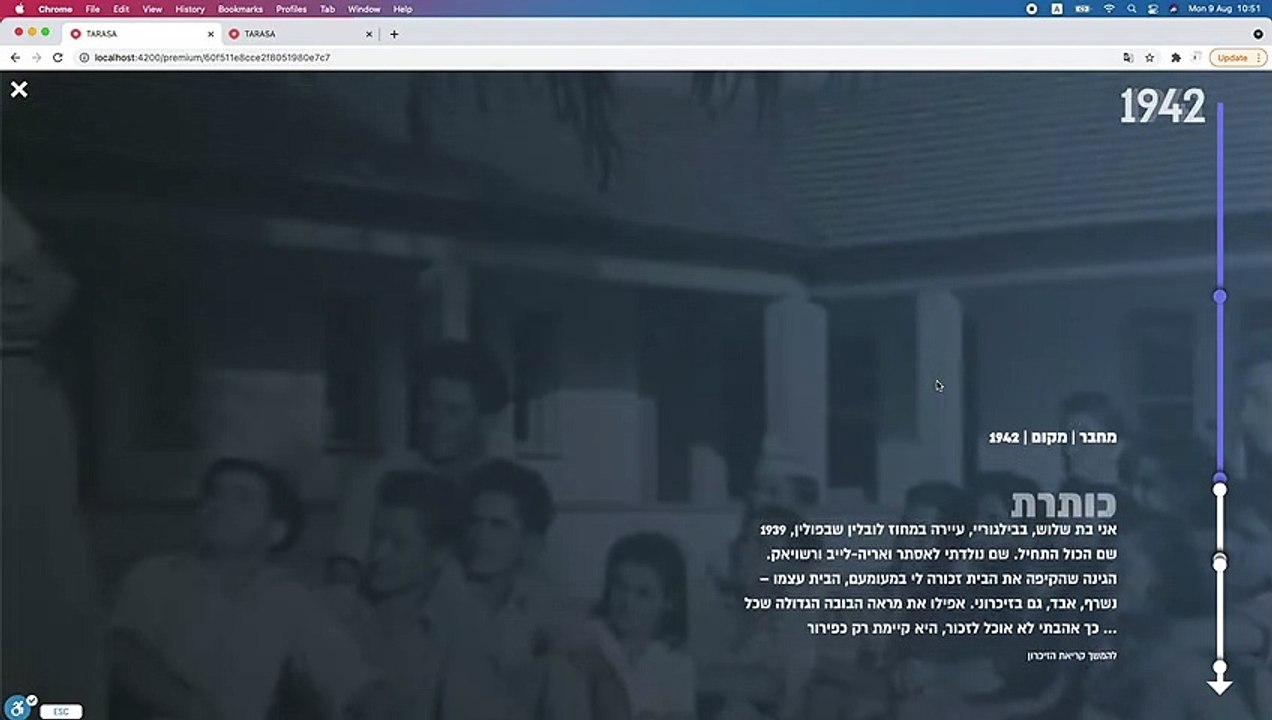Open Spotlight search
The image size is (1272, 720).
pos(1132,9)
